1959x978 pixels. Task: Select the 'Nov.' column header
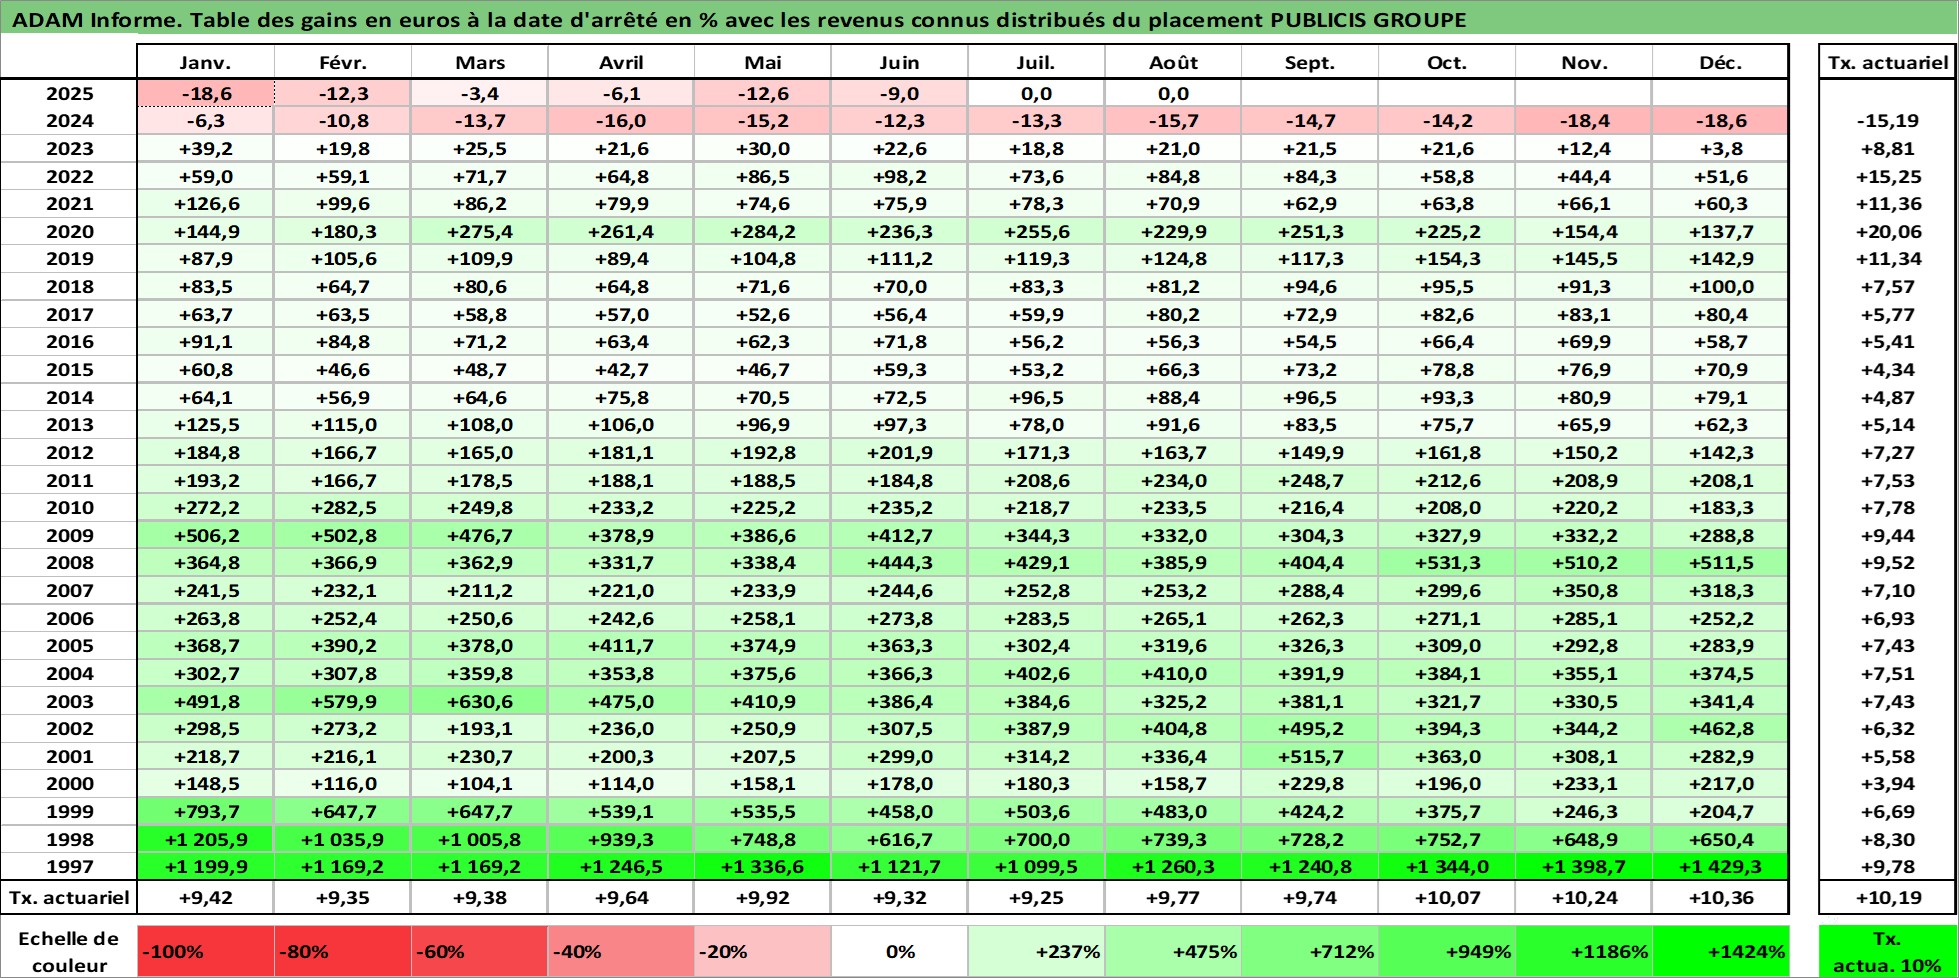click(1584, 62)
